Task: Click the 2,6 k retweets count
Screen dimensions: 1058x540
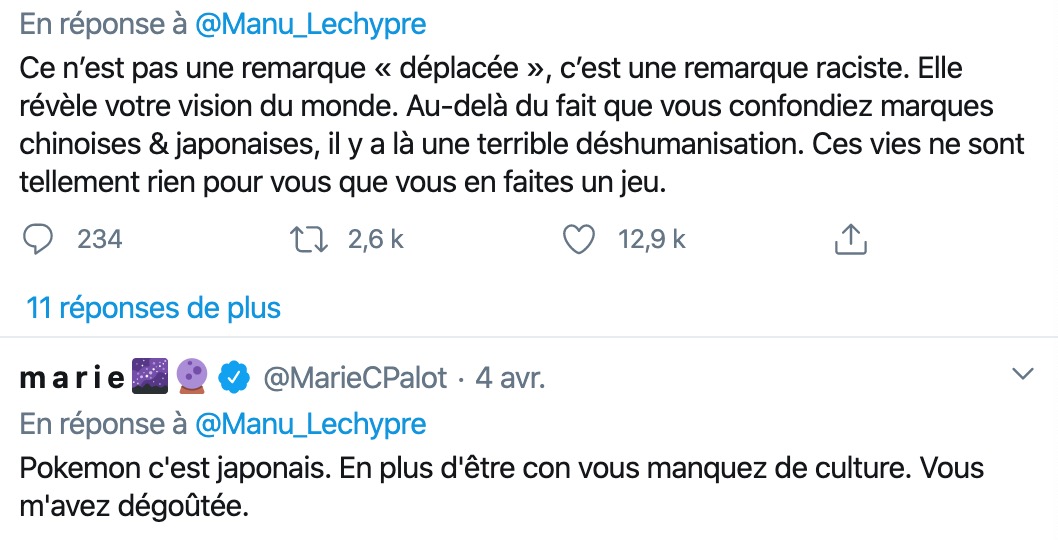Action: [375, 239]
